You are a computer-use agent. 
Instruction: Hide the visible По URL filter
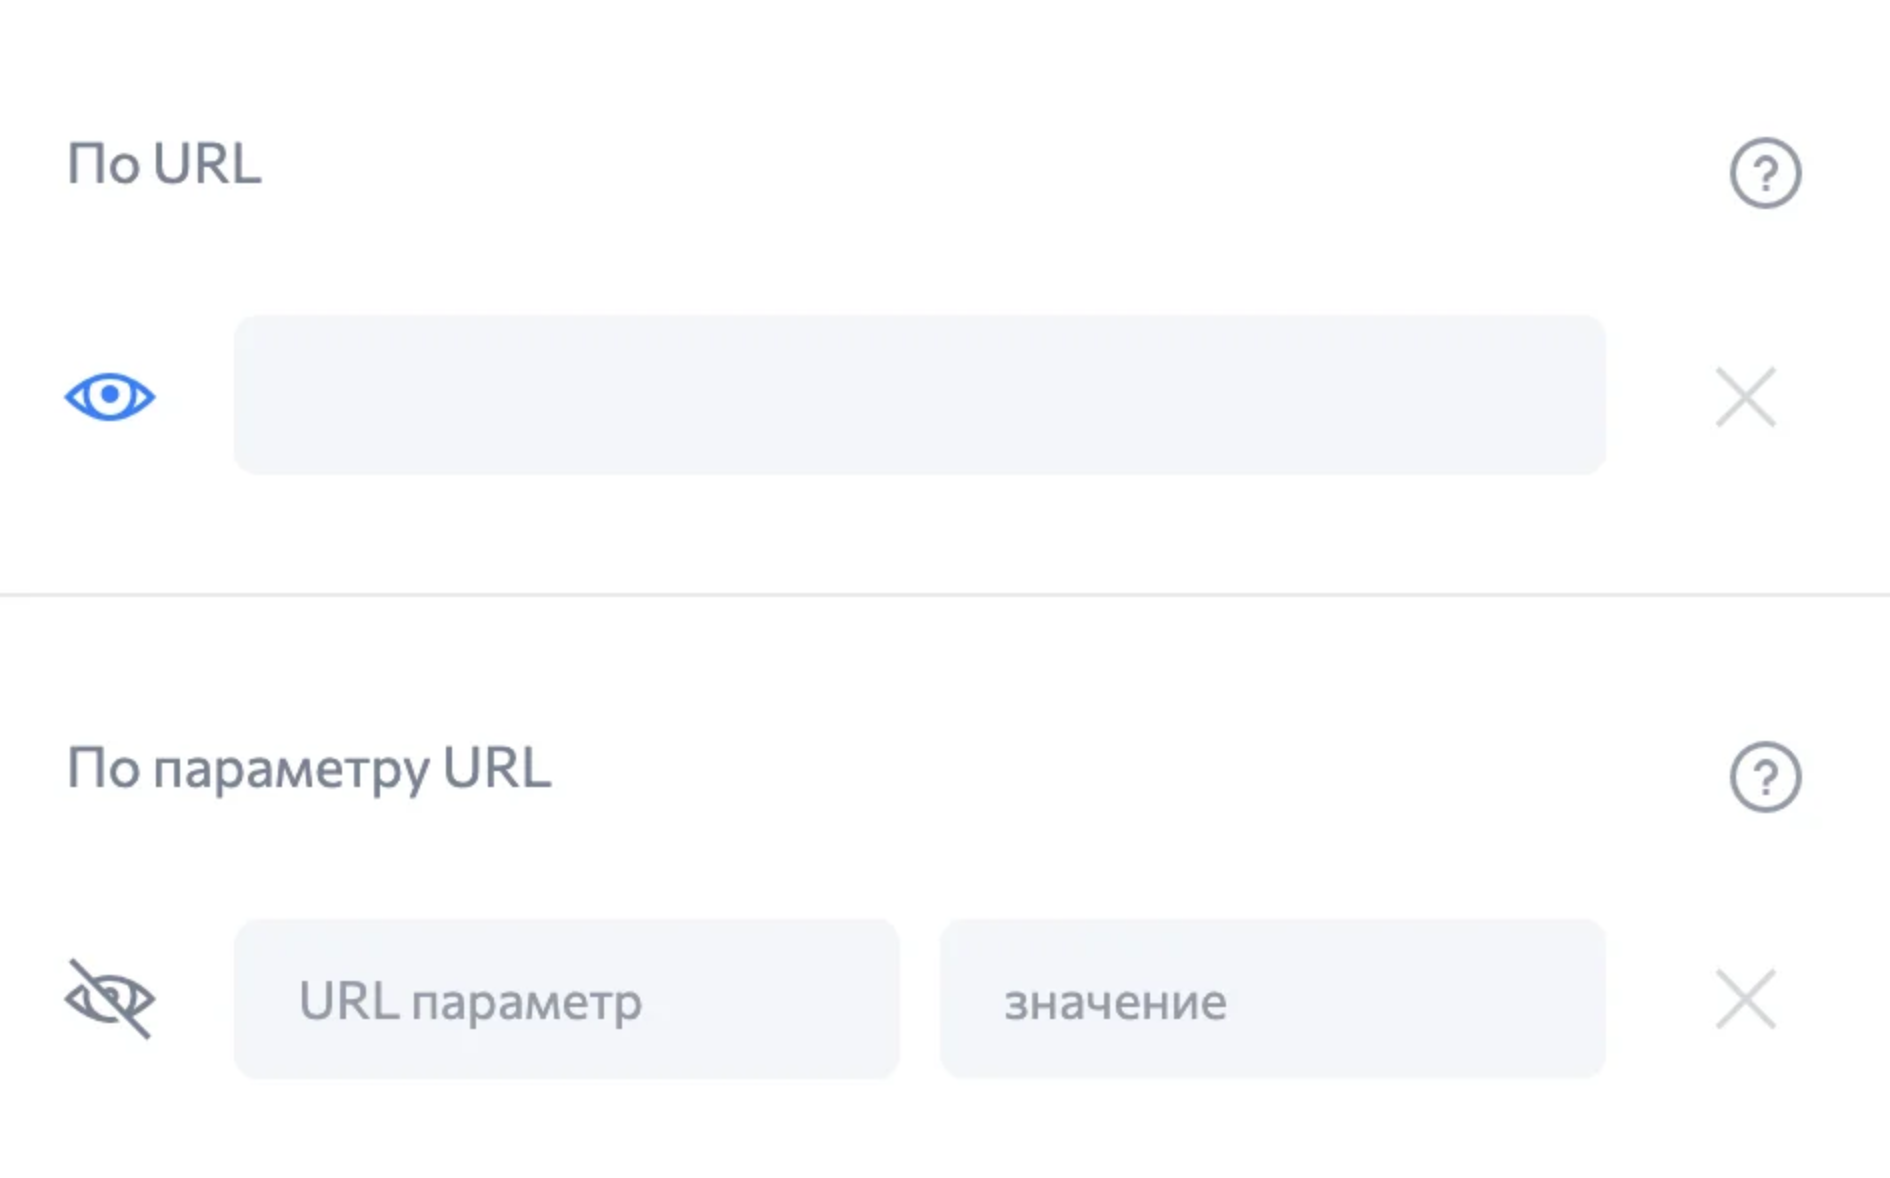[110, 396]
